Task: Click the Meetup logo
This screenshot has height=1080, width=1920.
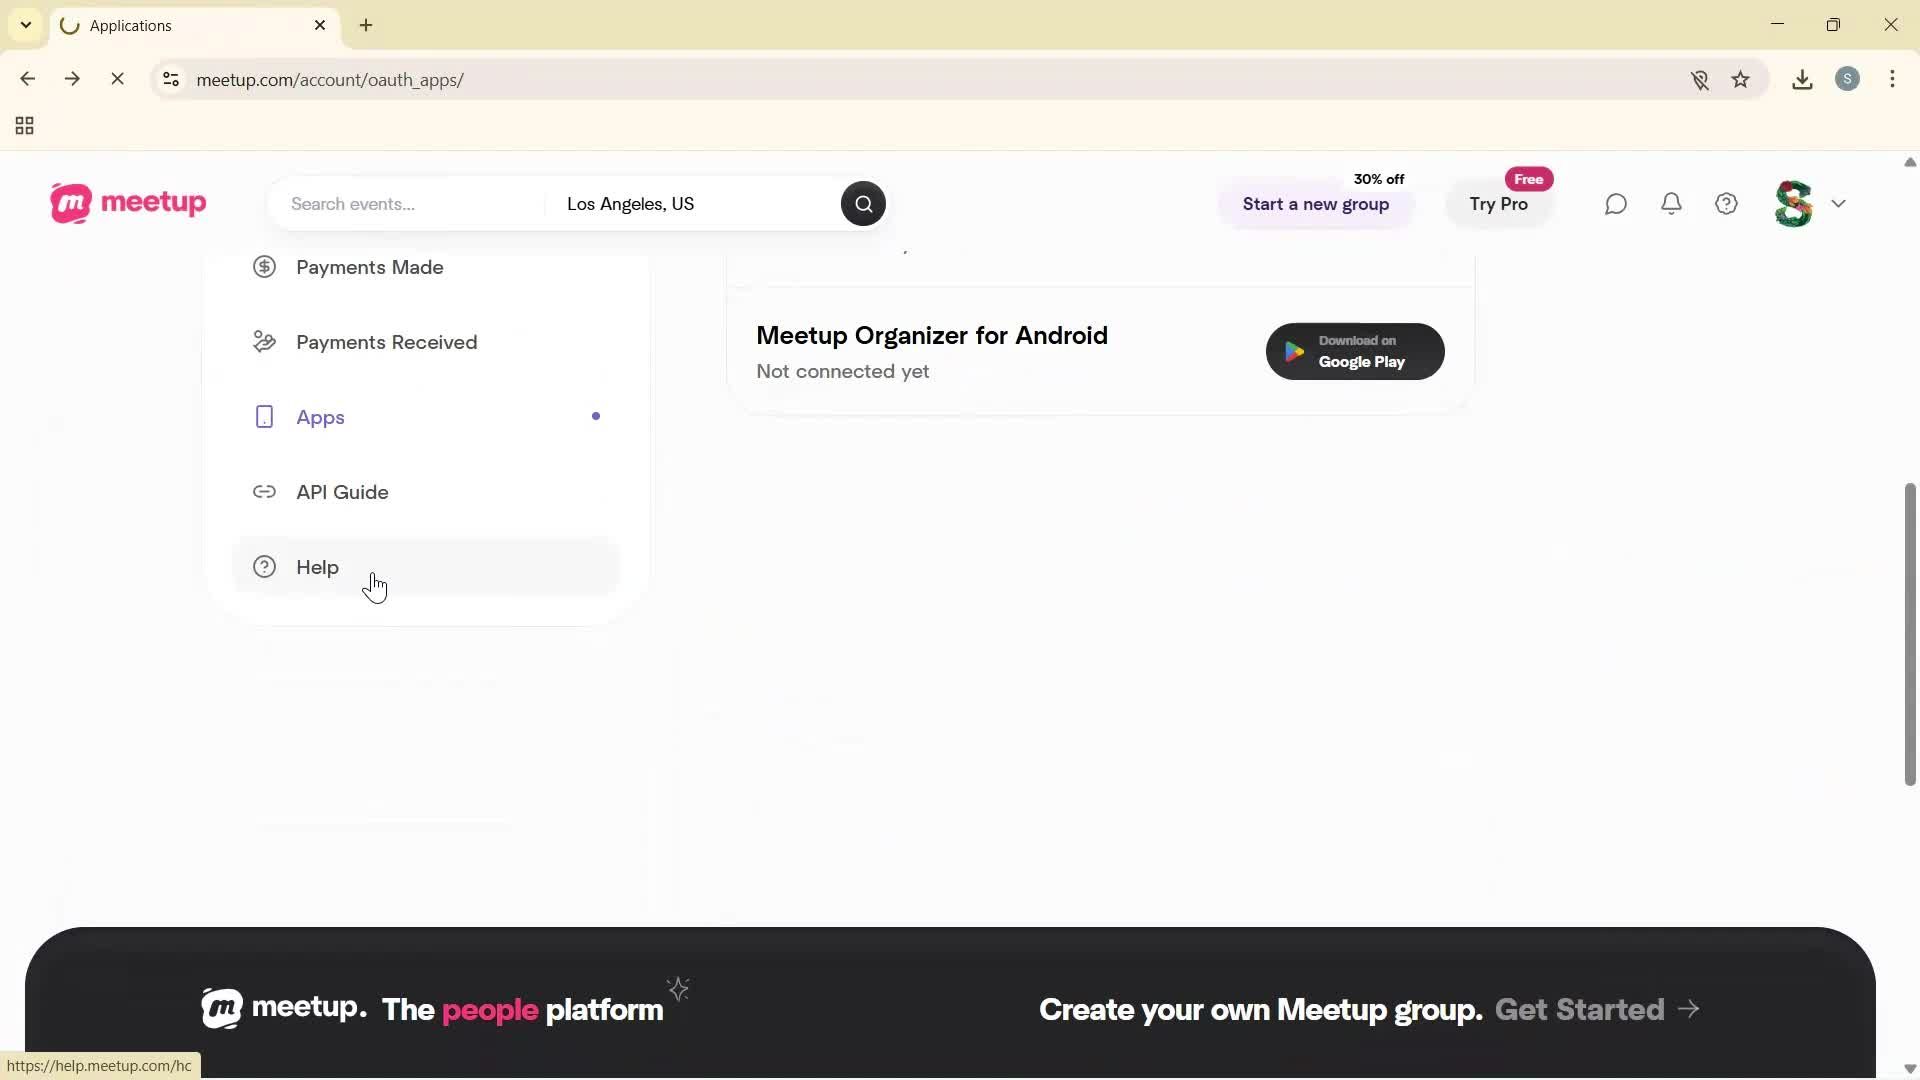Action: [127, 203]
